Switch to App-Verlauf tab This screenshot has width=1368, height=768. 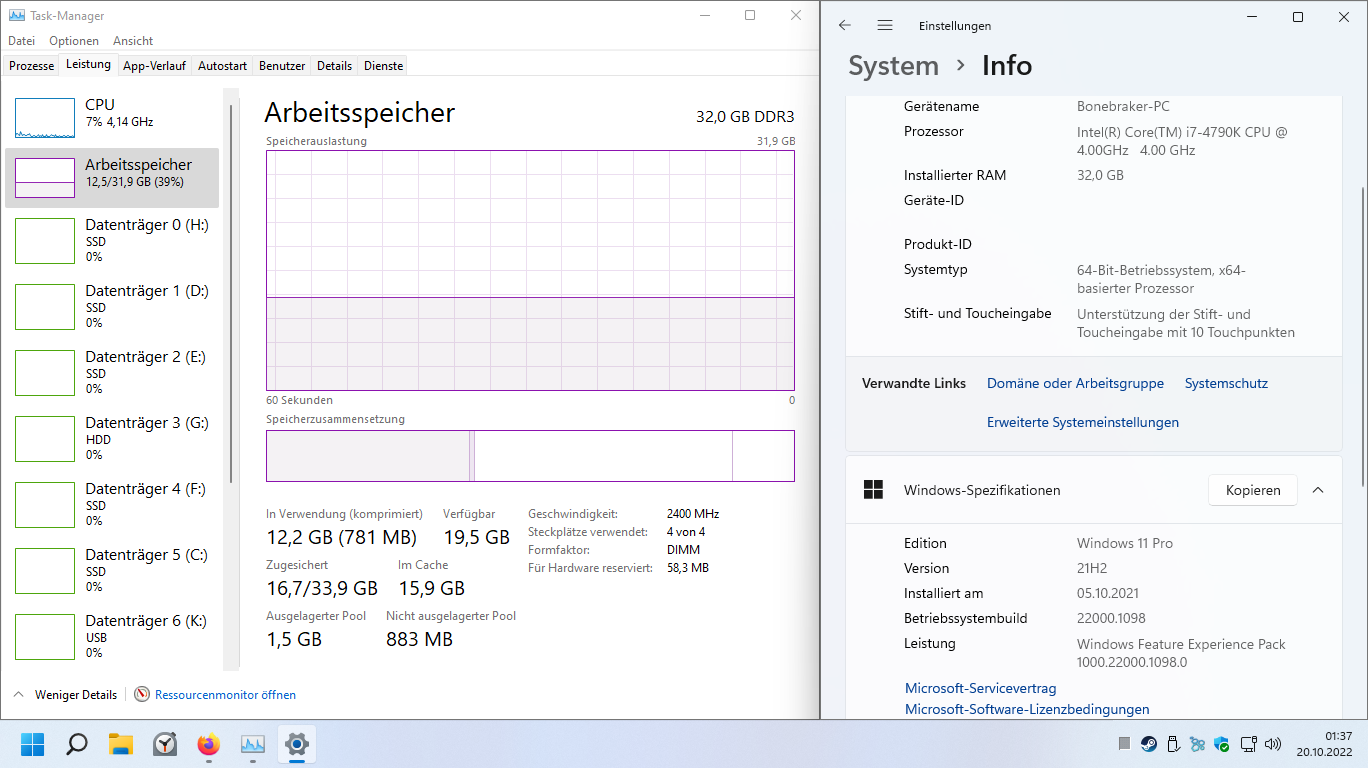(x=154, y=66)
